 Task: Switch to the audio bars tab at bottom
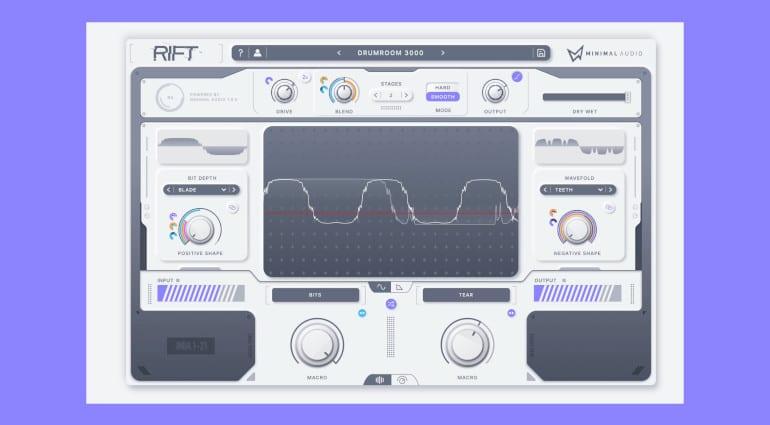pos(381,380)
